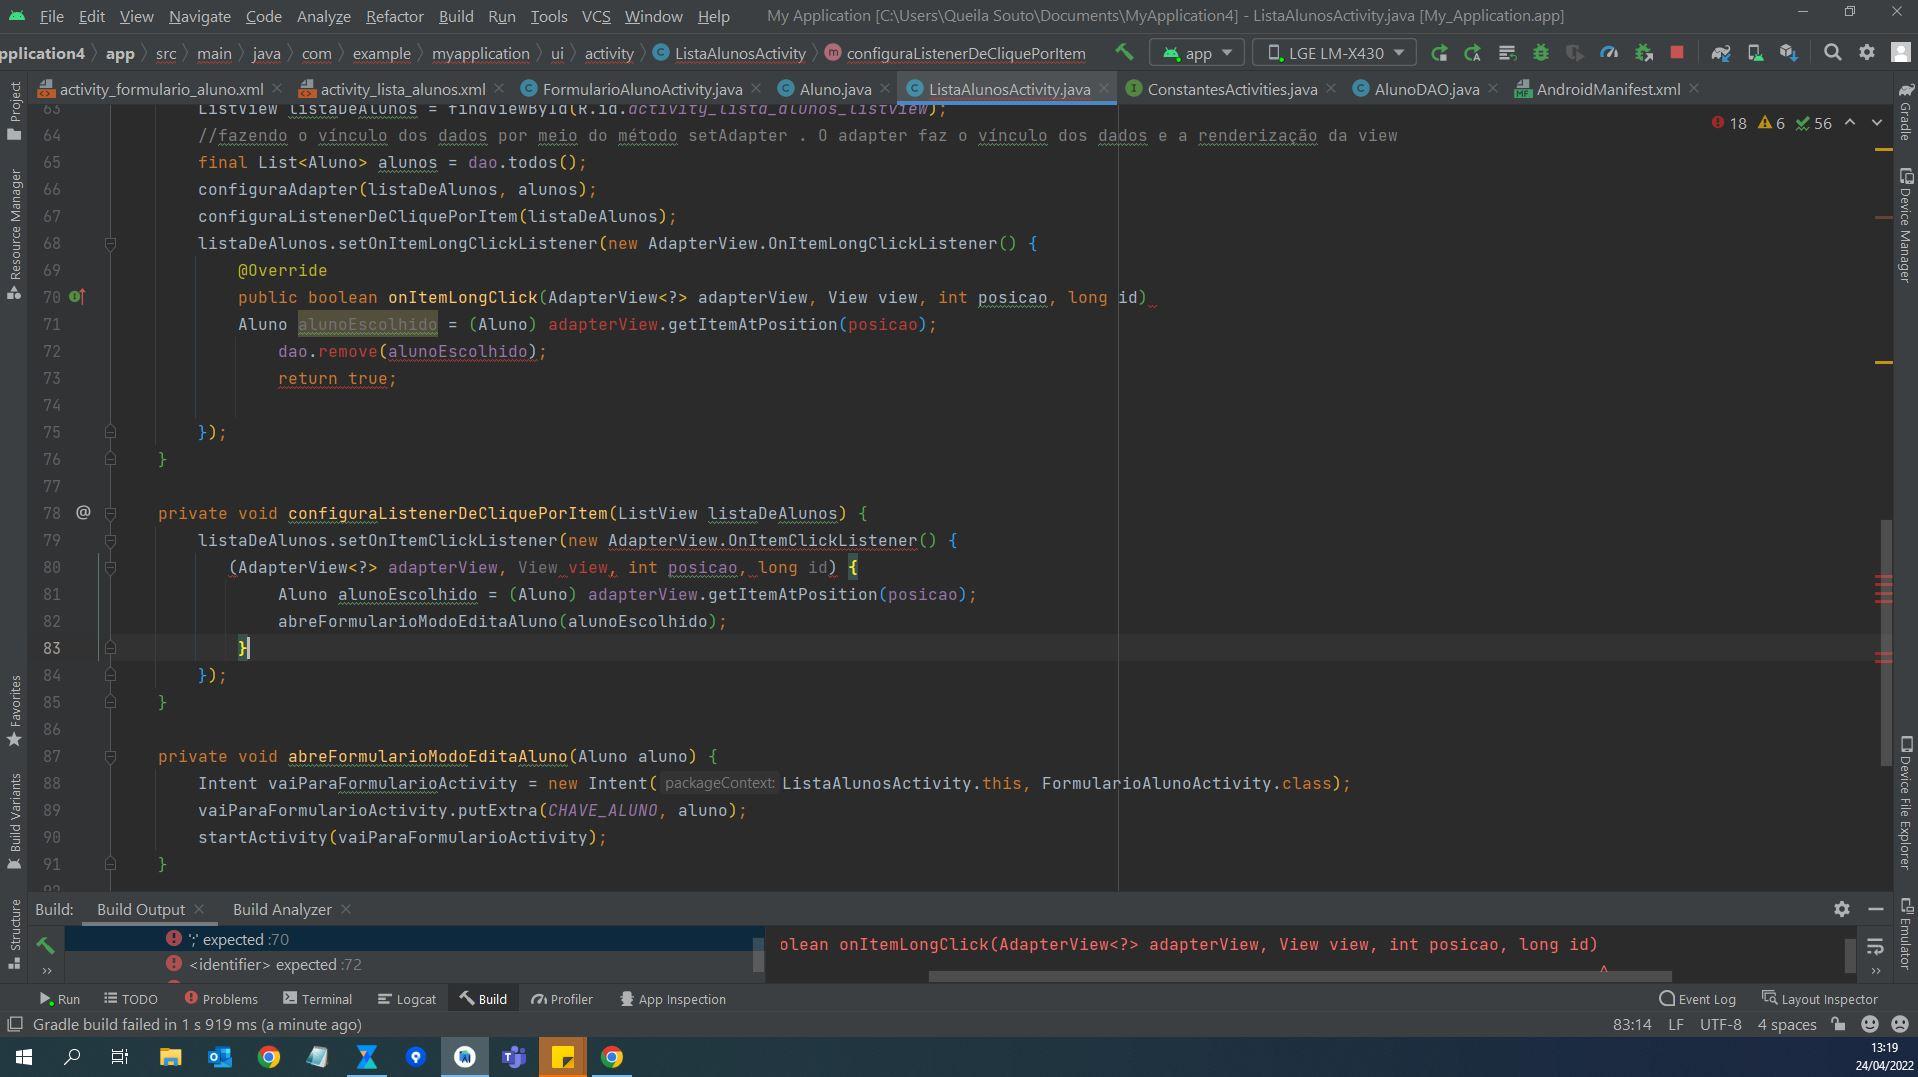Open Build panel settings gear
The width and height of the screenshot is (1918, 1077).
point(1841,909)
